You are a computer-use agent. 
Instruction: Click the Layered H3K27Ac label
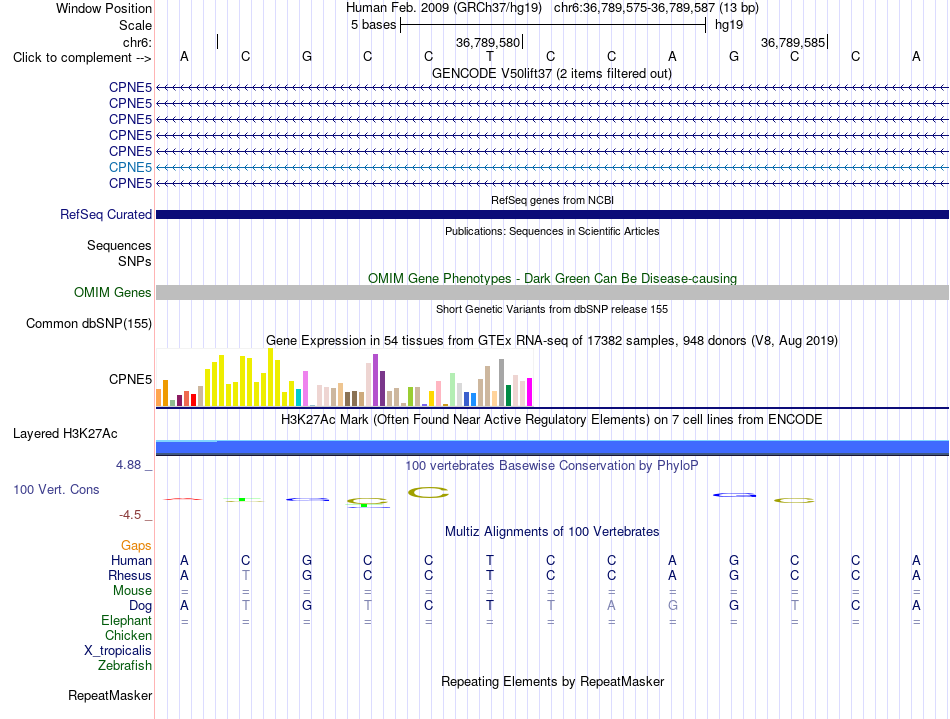point(65,434)
